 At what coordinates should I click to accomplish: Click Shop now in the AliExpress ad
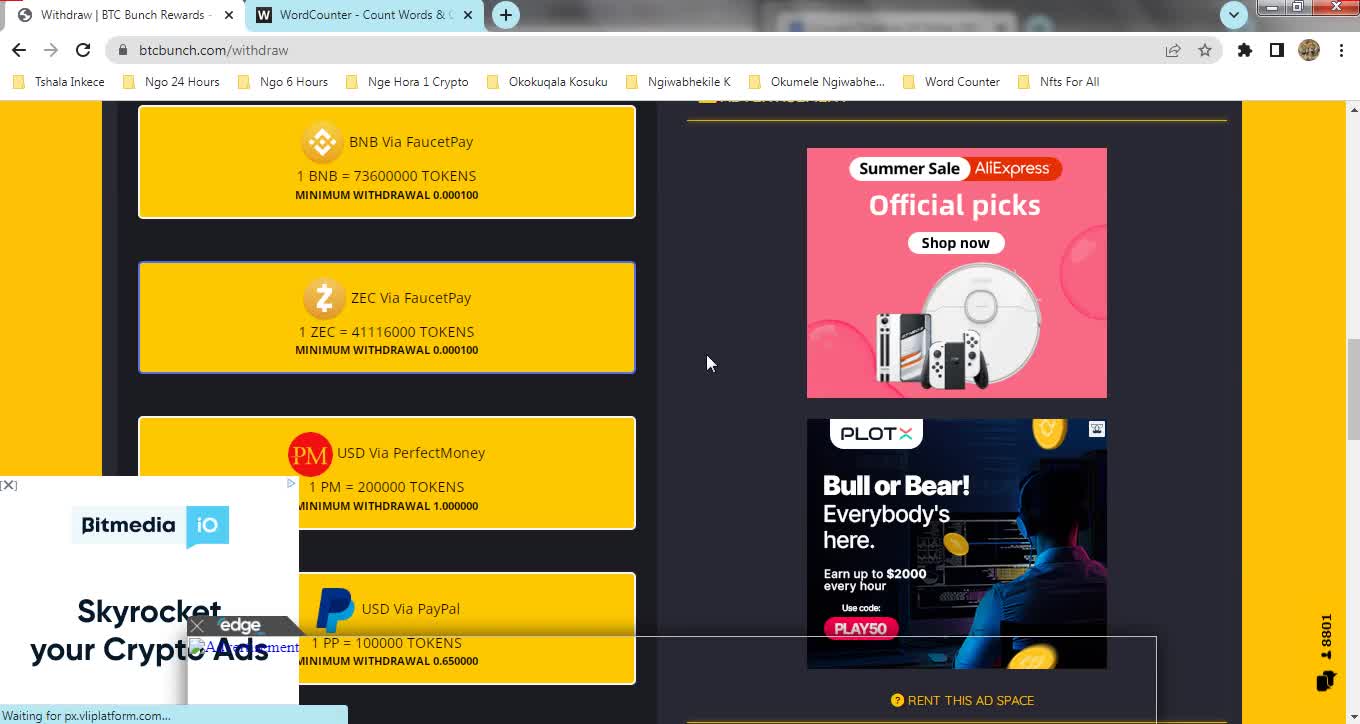[x=955, y=243]
